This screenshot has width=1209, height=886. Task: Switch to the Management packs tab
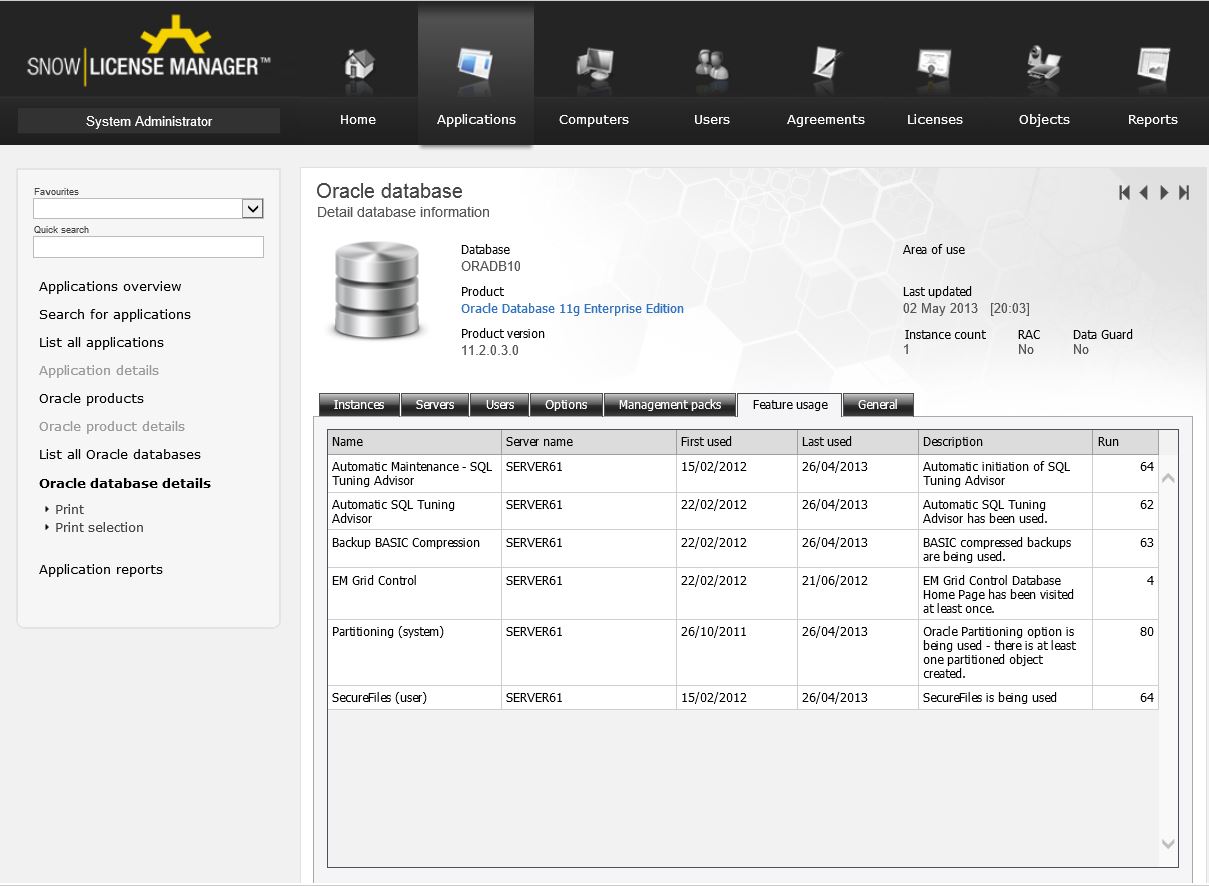670,405
